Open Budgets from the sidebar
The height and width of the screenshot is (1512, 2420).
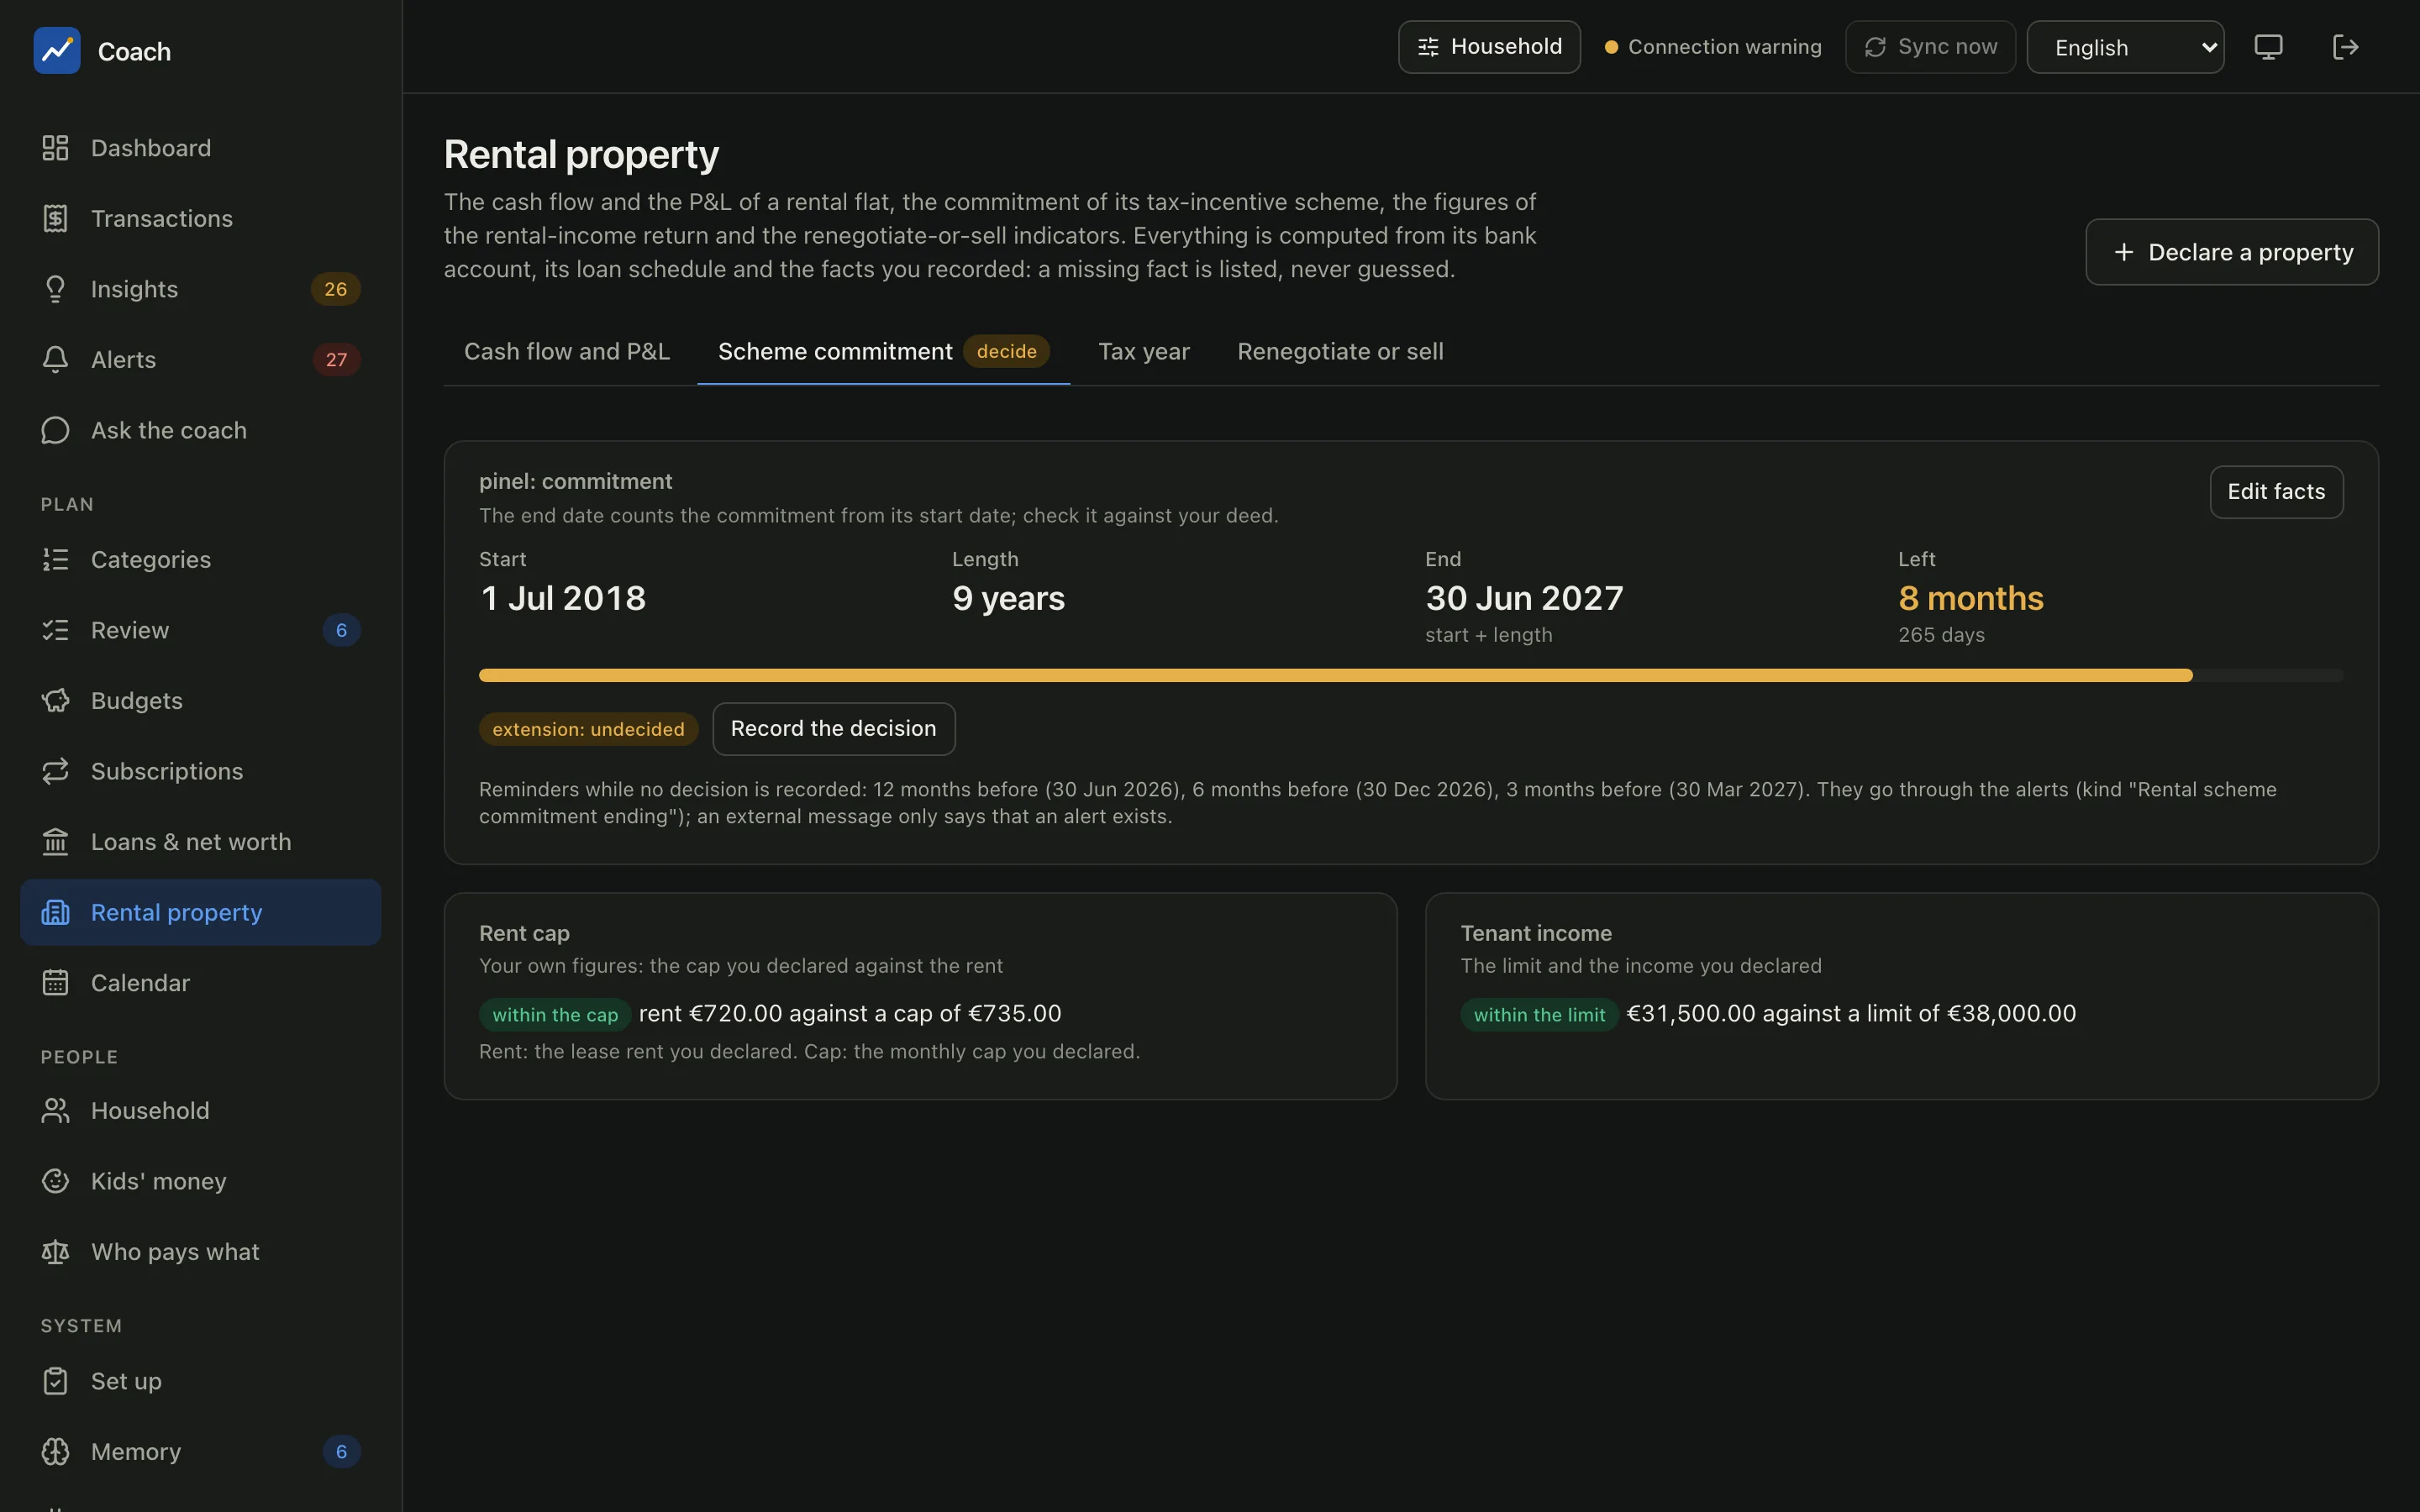point(200,700)
